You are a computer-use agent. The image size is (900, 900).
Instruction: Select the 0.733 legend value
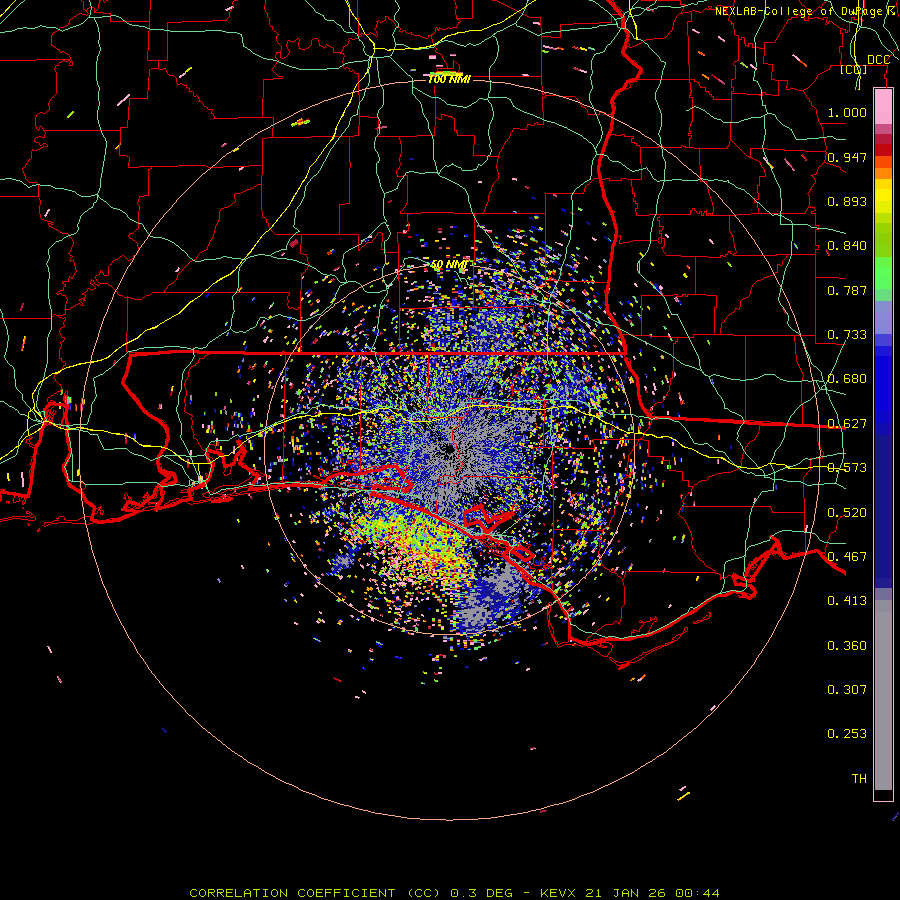coord(847,335)
